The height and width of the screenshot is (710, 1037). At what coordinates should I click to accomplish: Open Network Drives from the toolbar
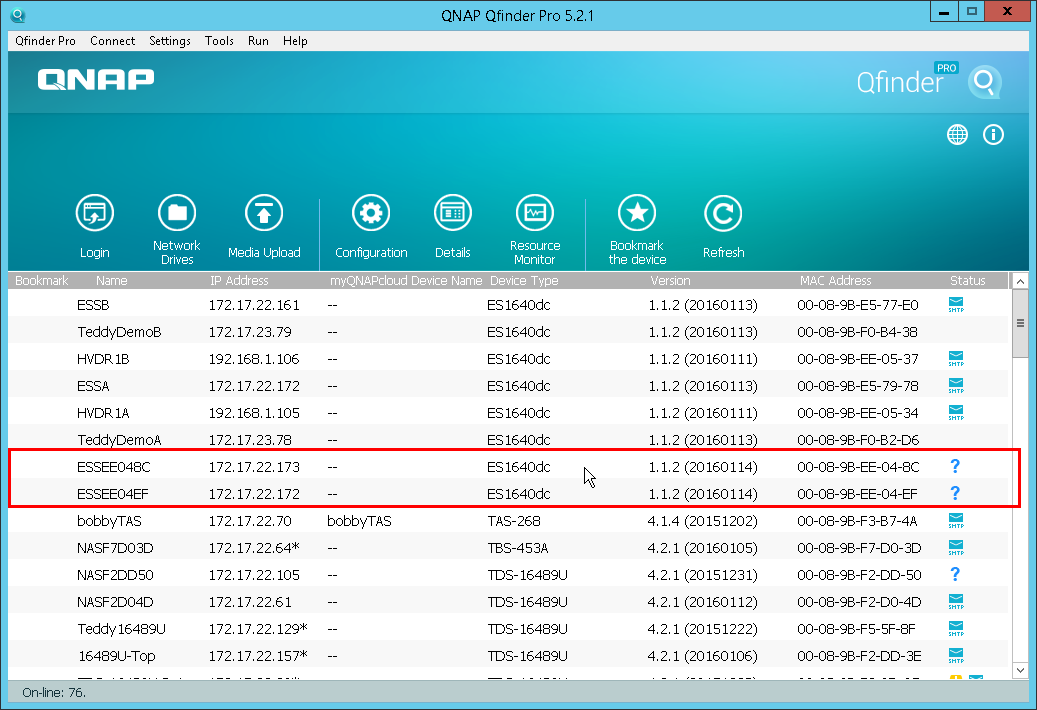click(x=177, y=214)
